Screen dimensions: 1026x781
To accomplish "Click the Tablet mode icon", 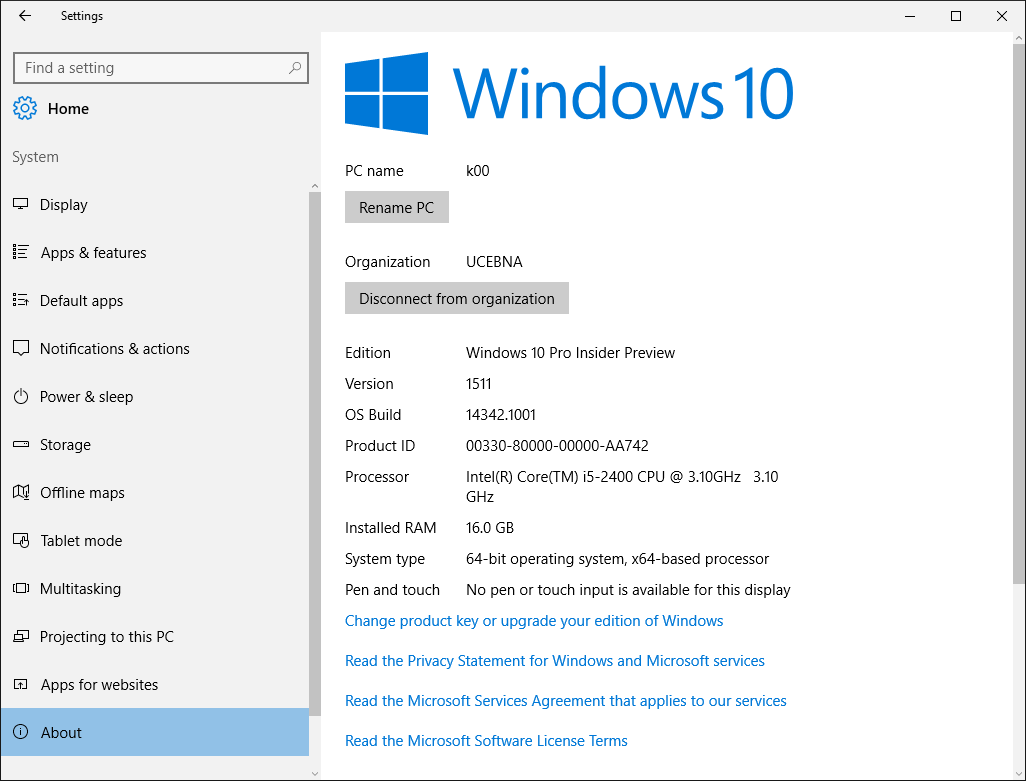I will pos(21,540).
